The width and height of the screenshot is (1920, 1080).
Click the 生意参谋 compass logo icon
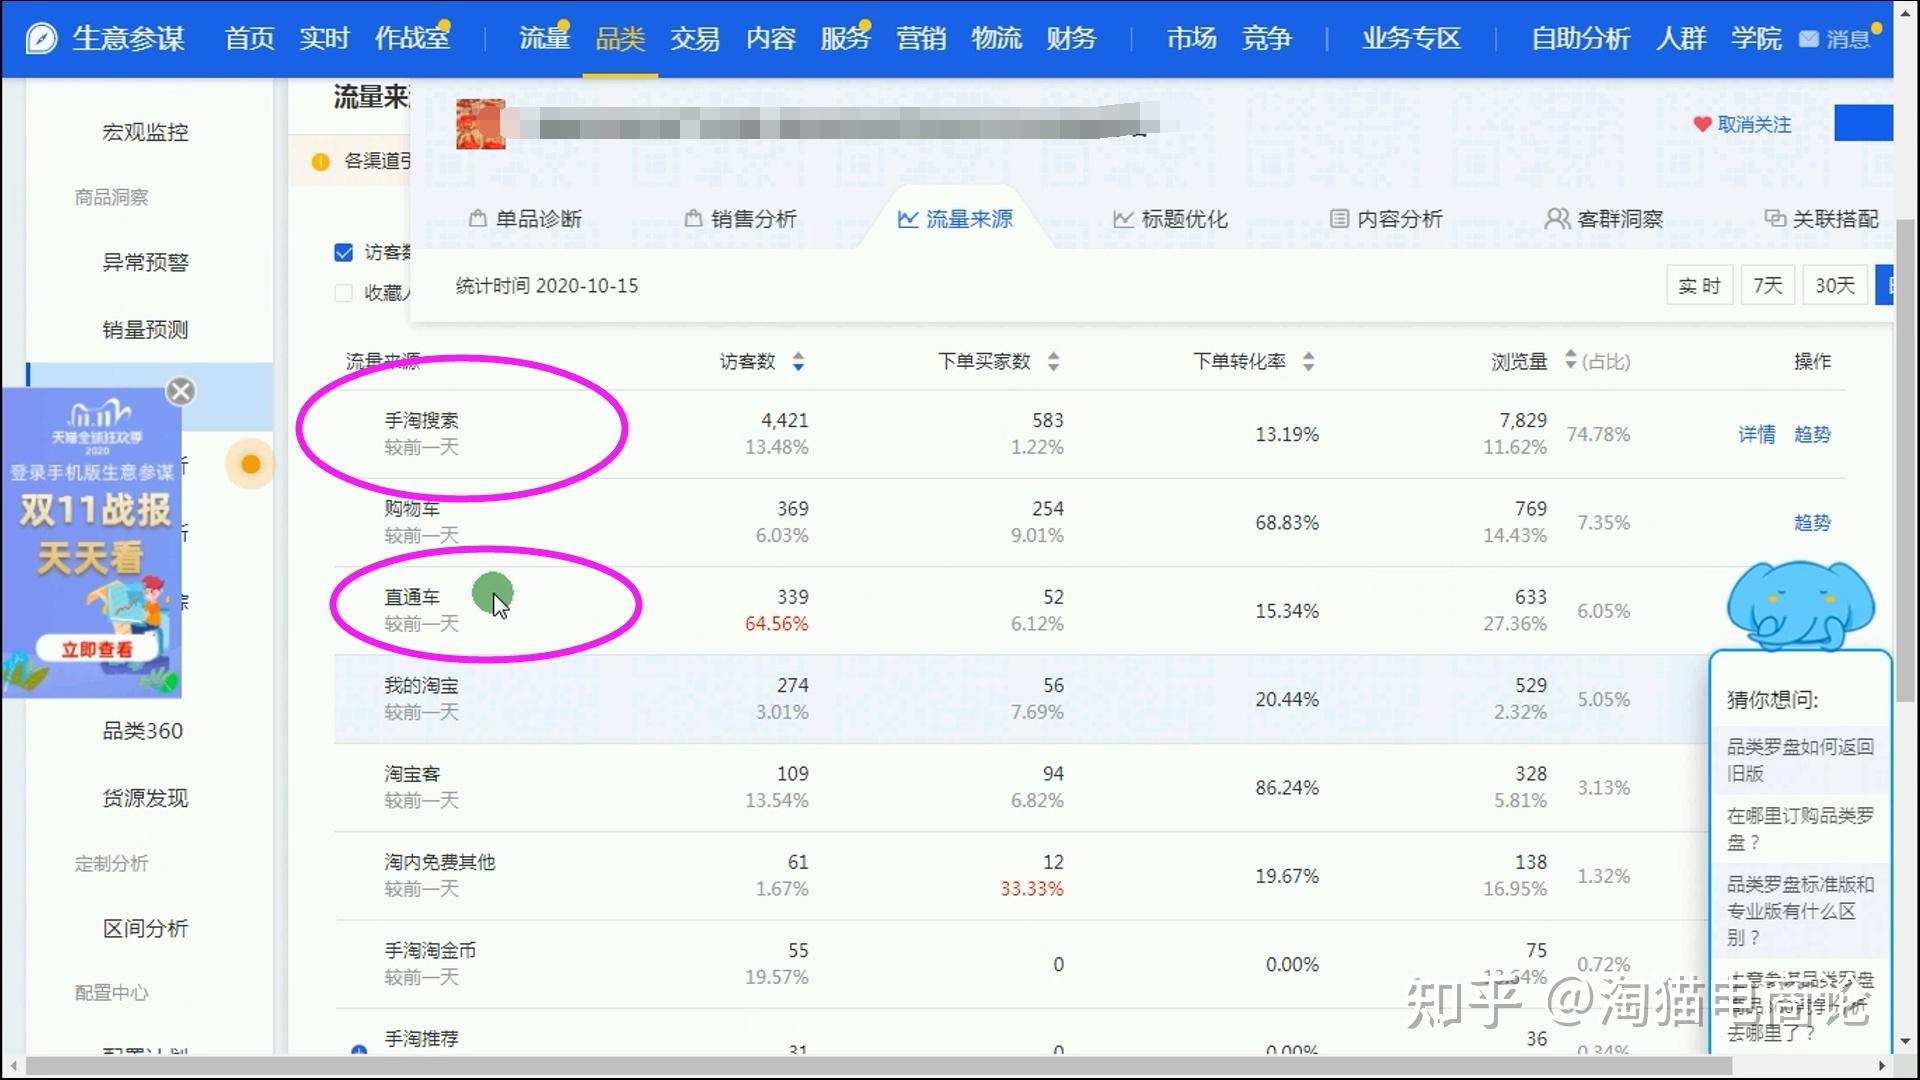(41, 38)
